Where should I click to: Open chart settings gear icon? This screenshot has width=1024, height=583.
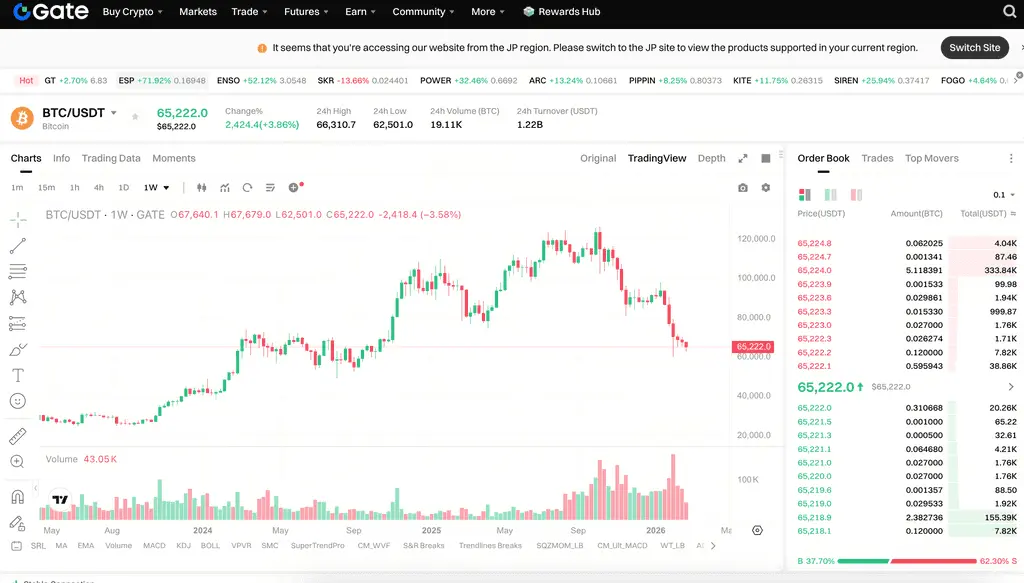pos(765,187)
